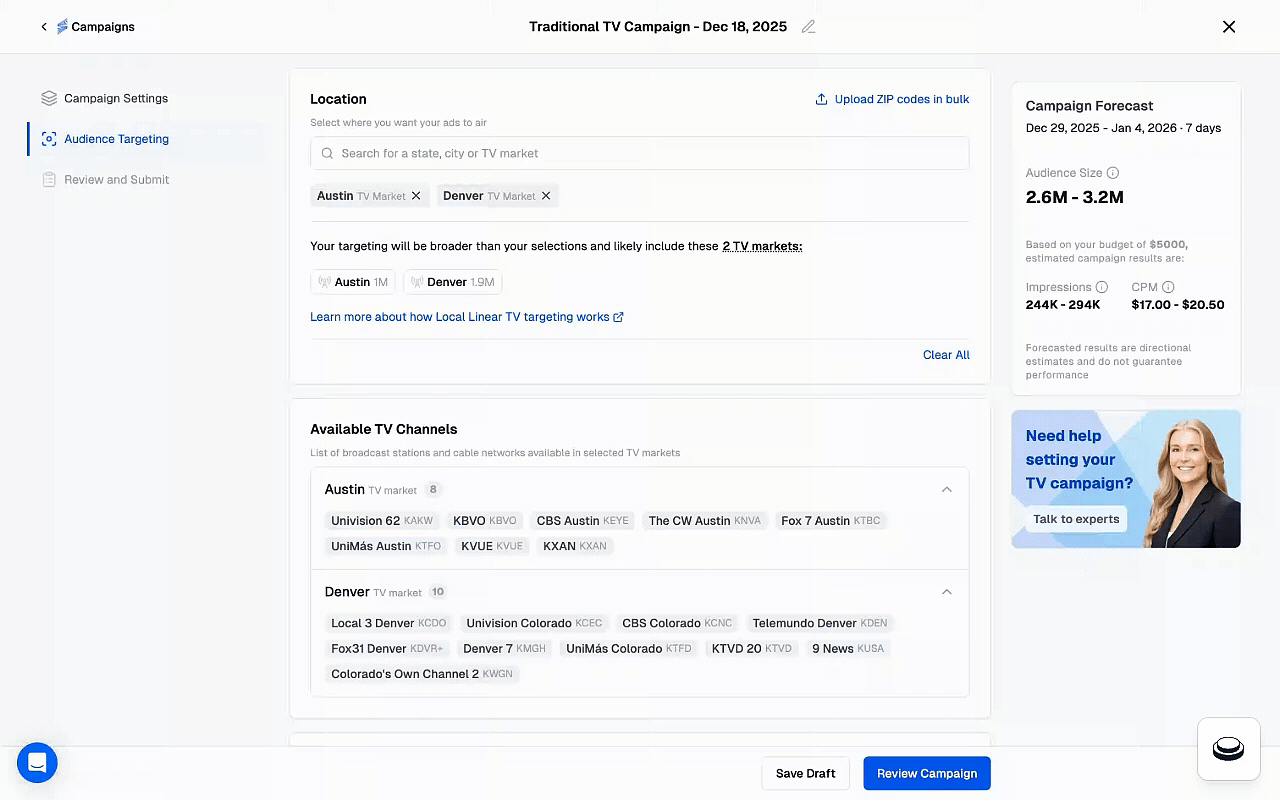This screenshot has height=800, width=1280.
Task: Click Colorado's Own Channel 2 KWGN chip
Action: click(422, 674)
